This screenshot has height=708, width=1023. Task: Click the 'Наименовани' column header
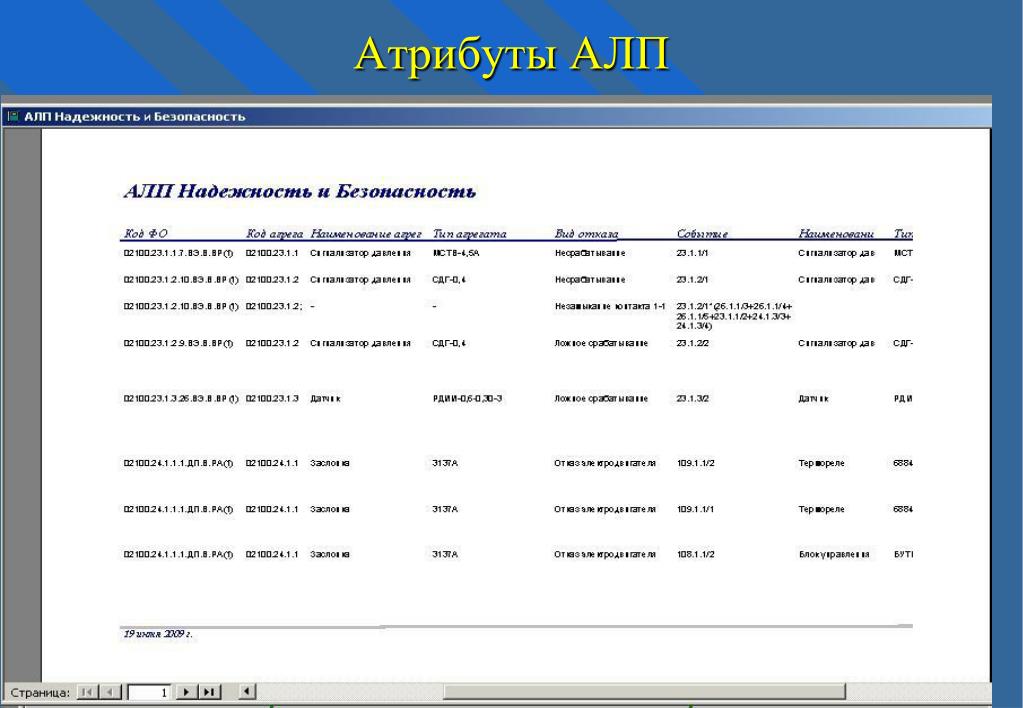836,234
